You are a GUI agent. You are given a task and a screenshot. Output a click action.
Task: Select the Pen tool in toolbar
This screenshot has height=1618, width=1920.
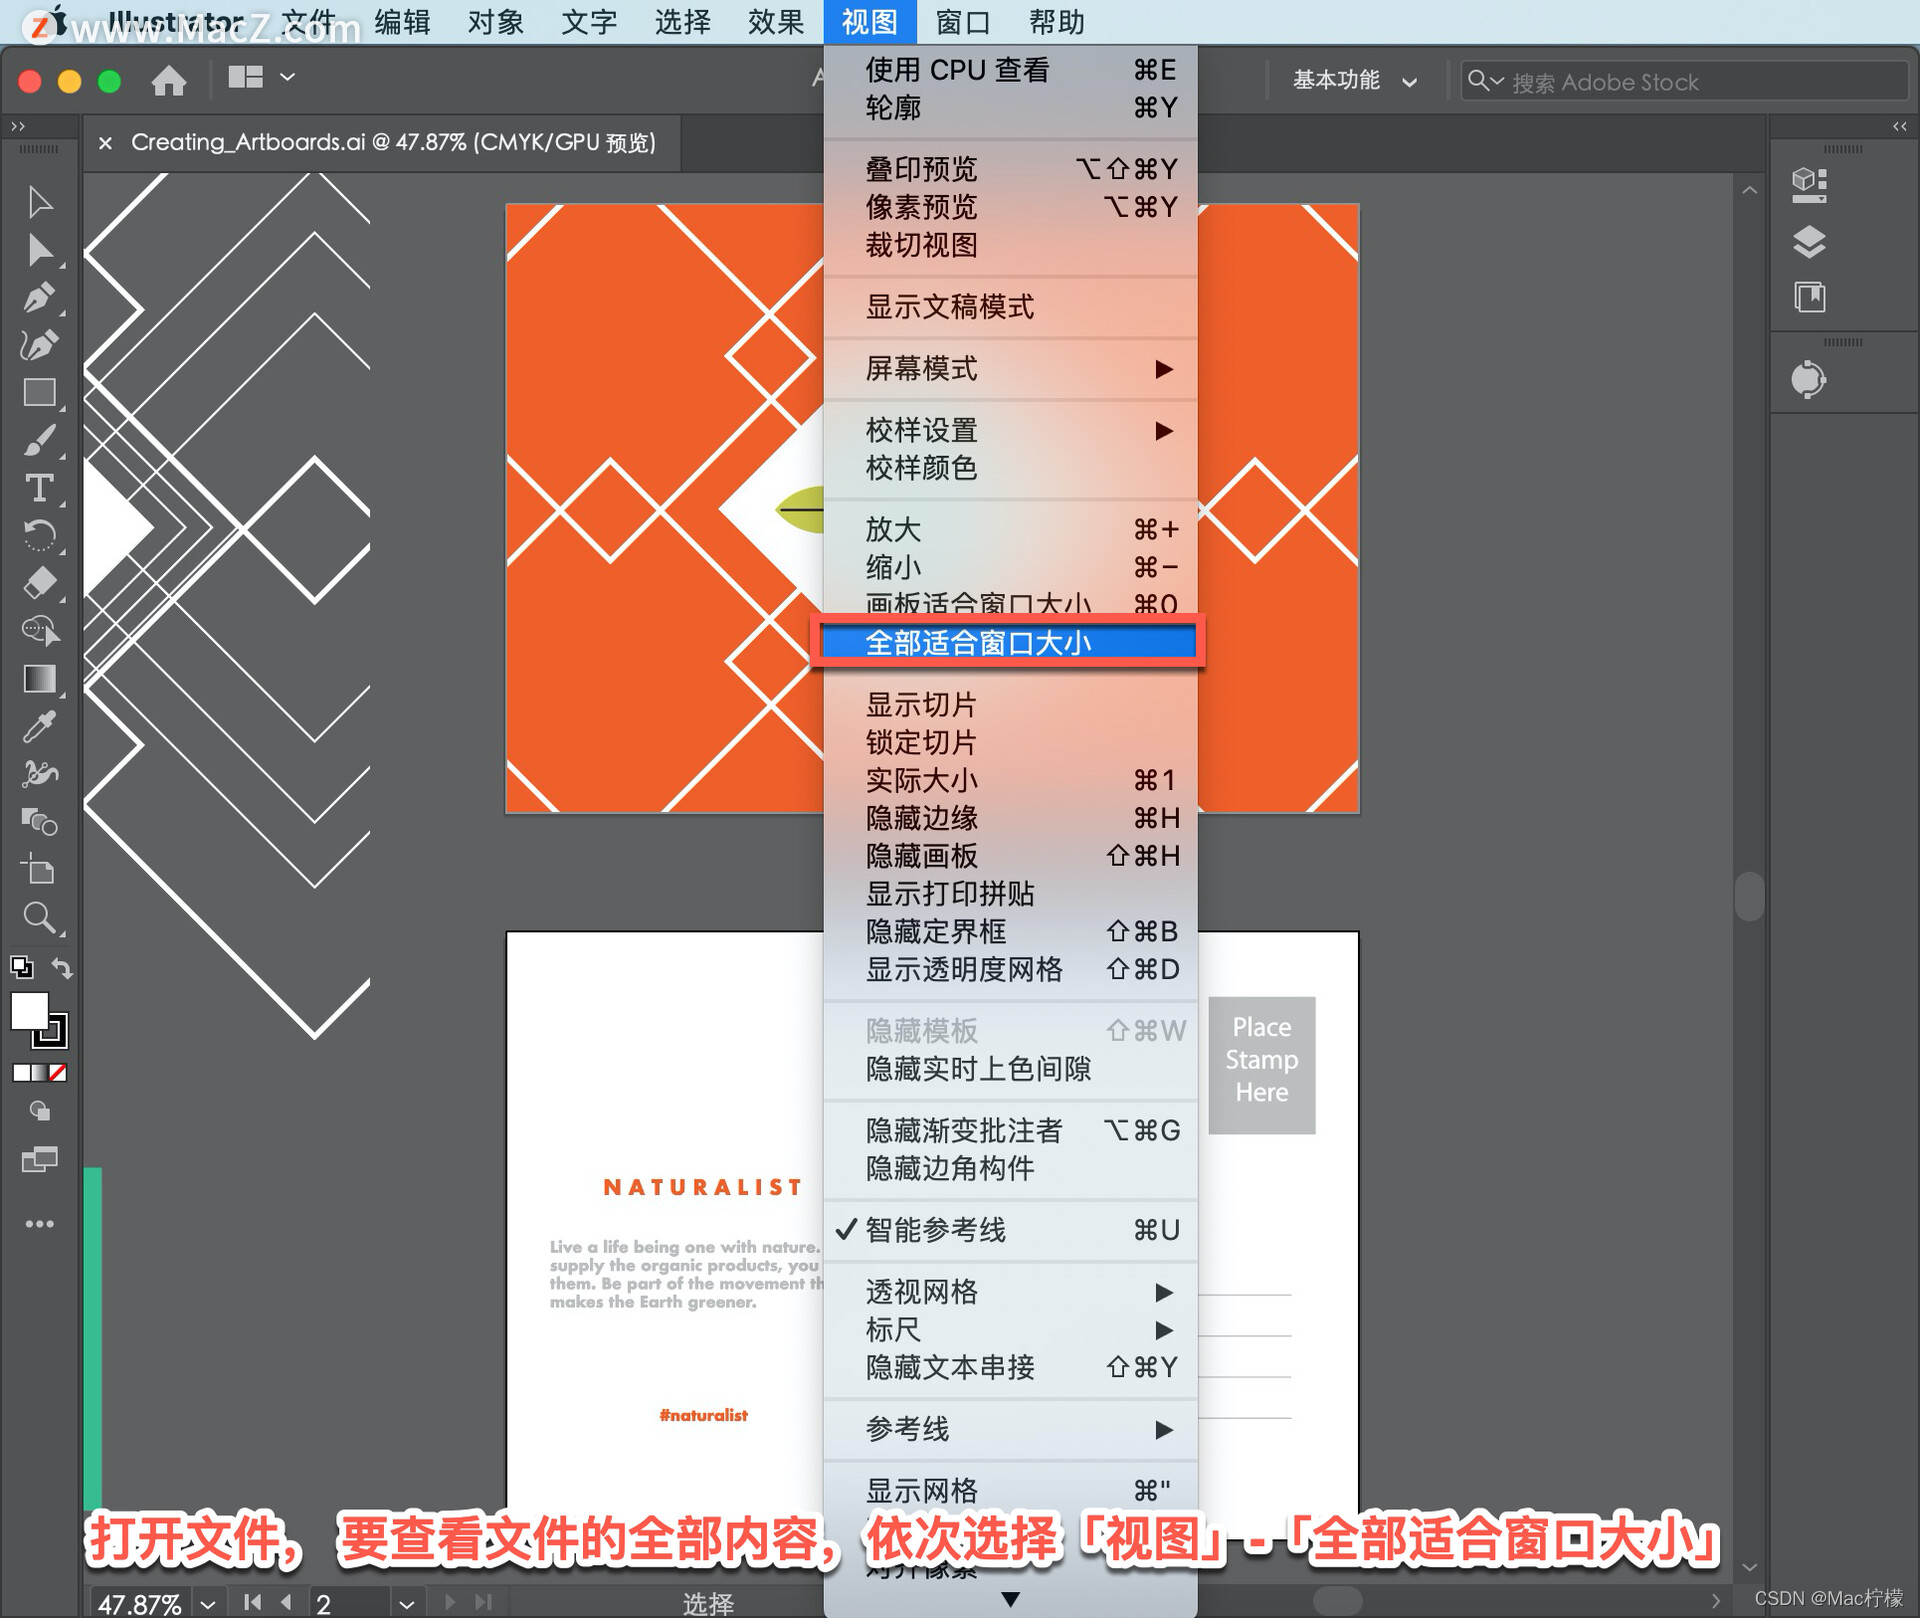click(39, 297)
